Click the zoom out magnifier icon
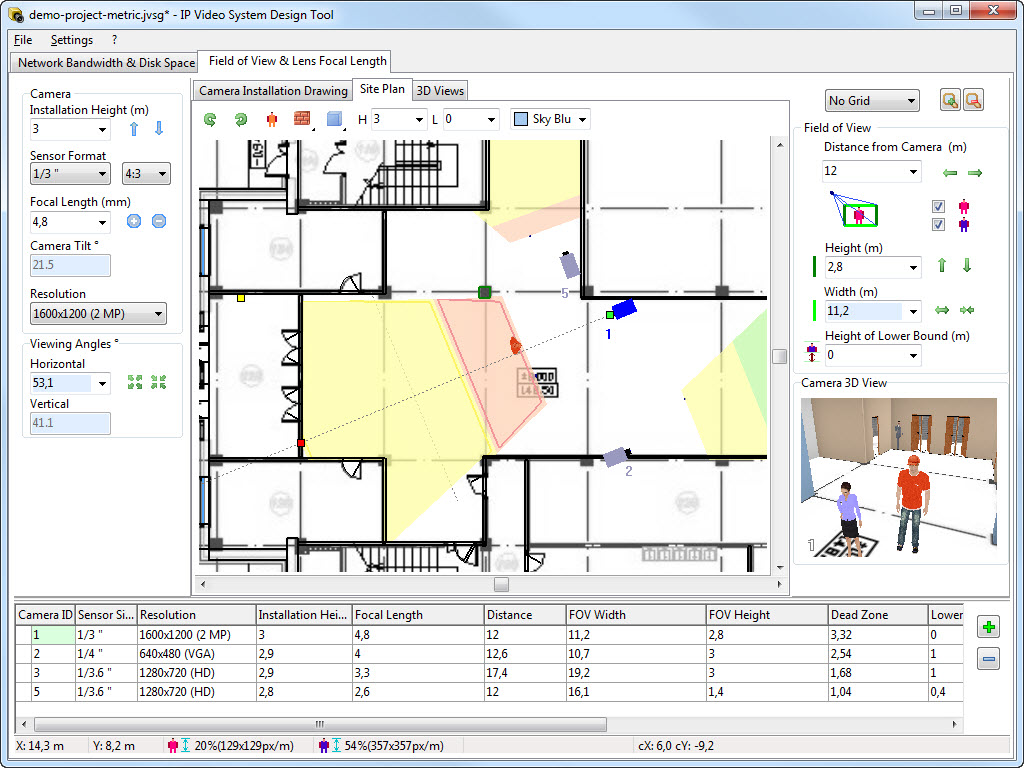 coord(972,100)
